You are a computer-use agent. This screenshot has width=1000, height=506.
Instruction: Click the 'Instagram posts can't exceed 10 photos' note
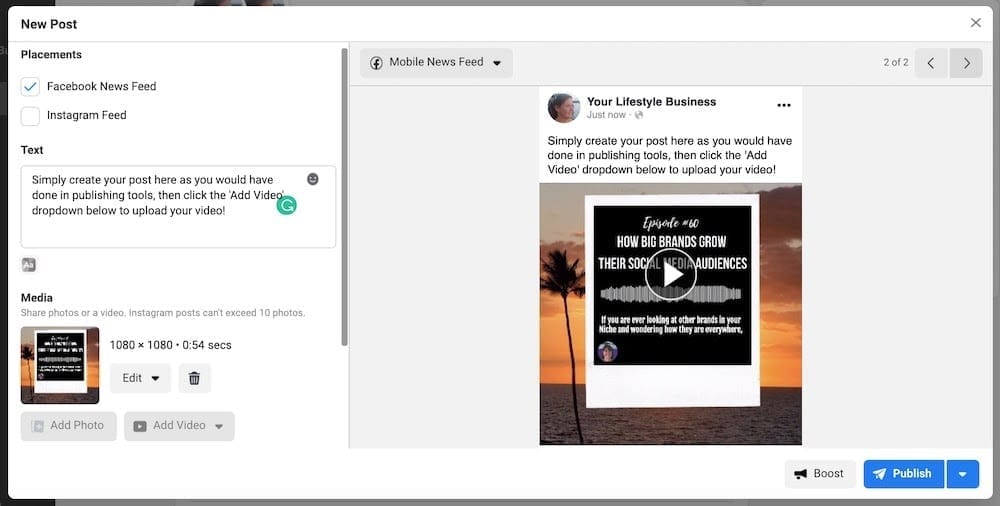pyautogui.click(x=217, y=313)
